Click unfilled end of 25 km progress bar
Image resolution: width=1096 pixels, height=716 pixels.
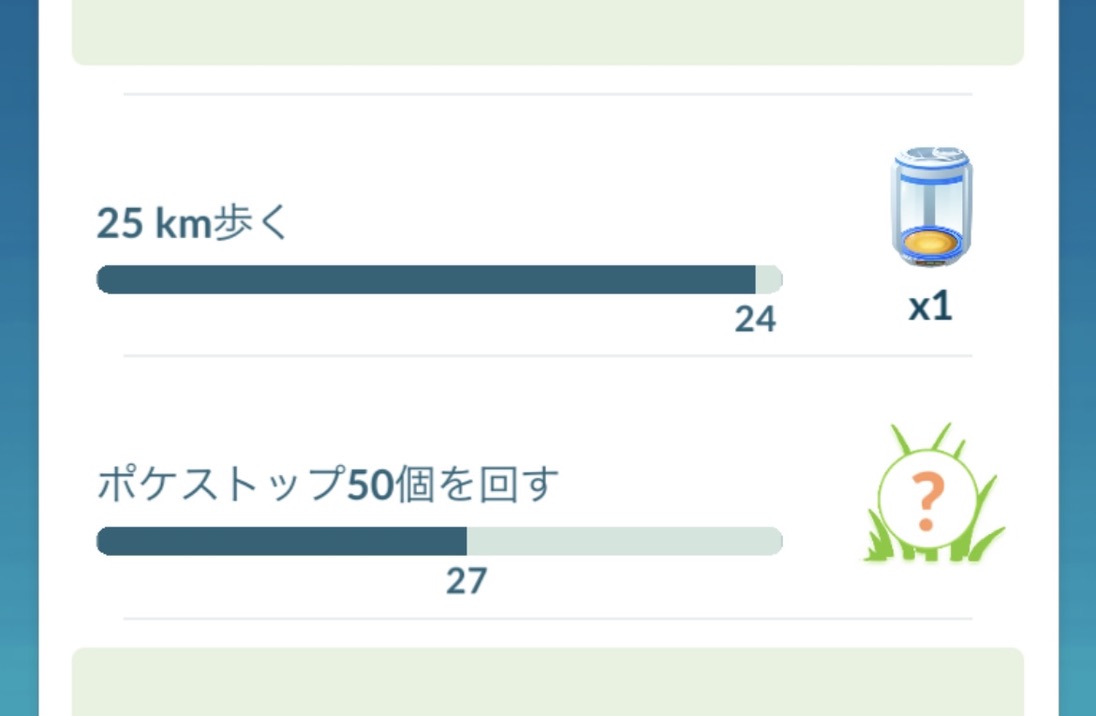pos(768,280)
